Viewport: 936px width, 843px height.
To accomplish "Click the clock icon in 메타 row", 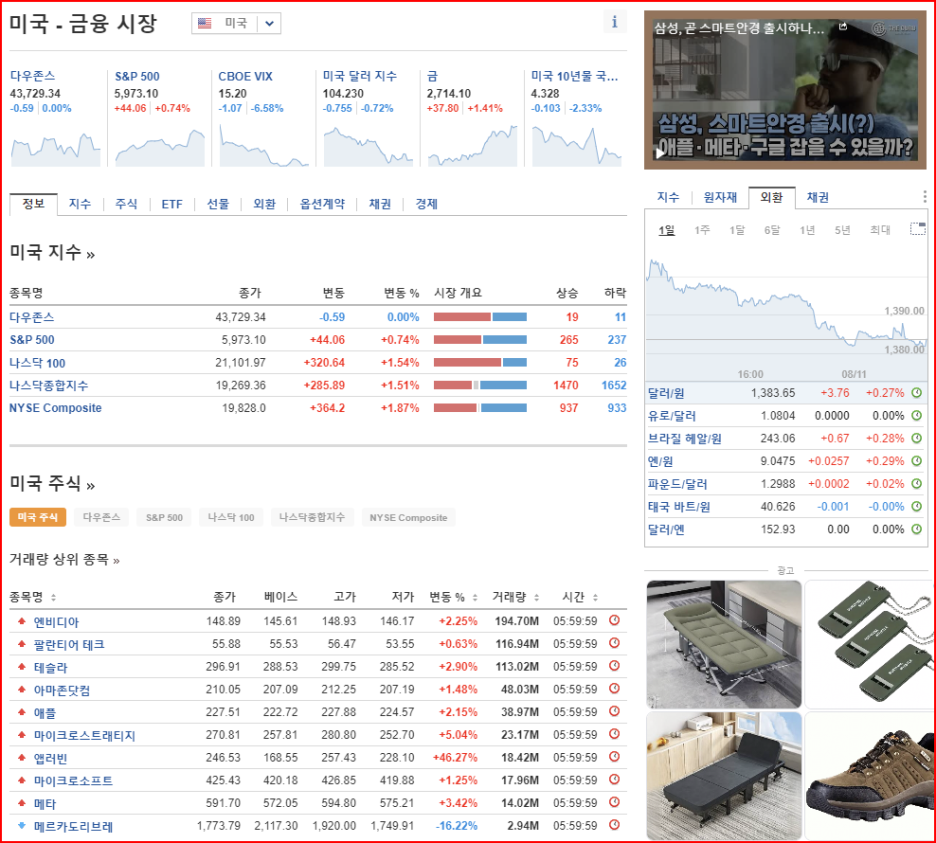I will (x=614, y=802).
